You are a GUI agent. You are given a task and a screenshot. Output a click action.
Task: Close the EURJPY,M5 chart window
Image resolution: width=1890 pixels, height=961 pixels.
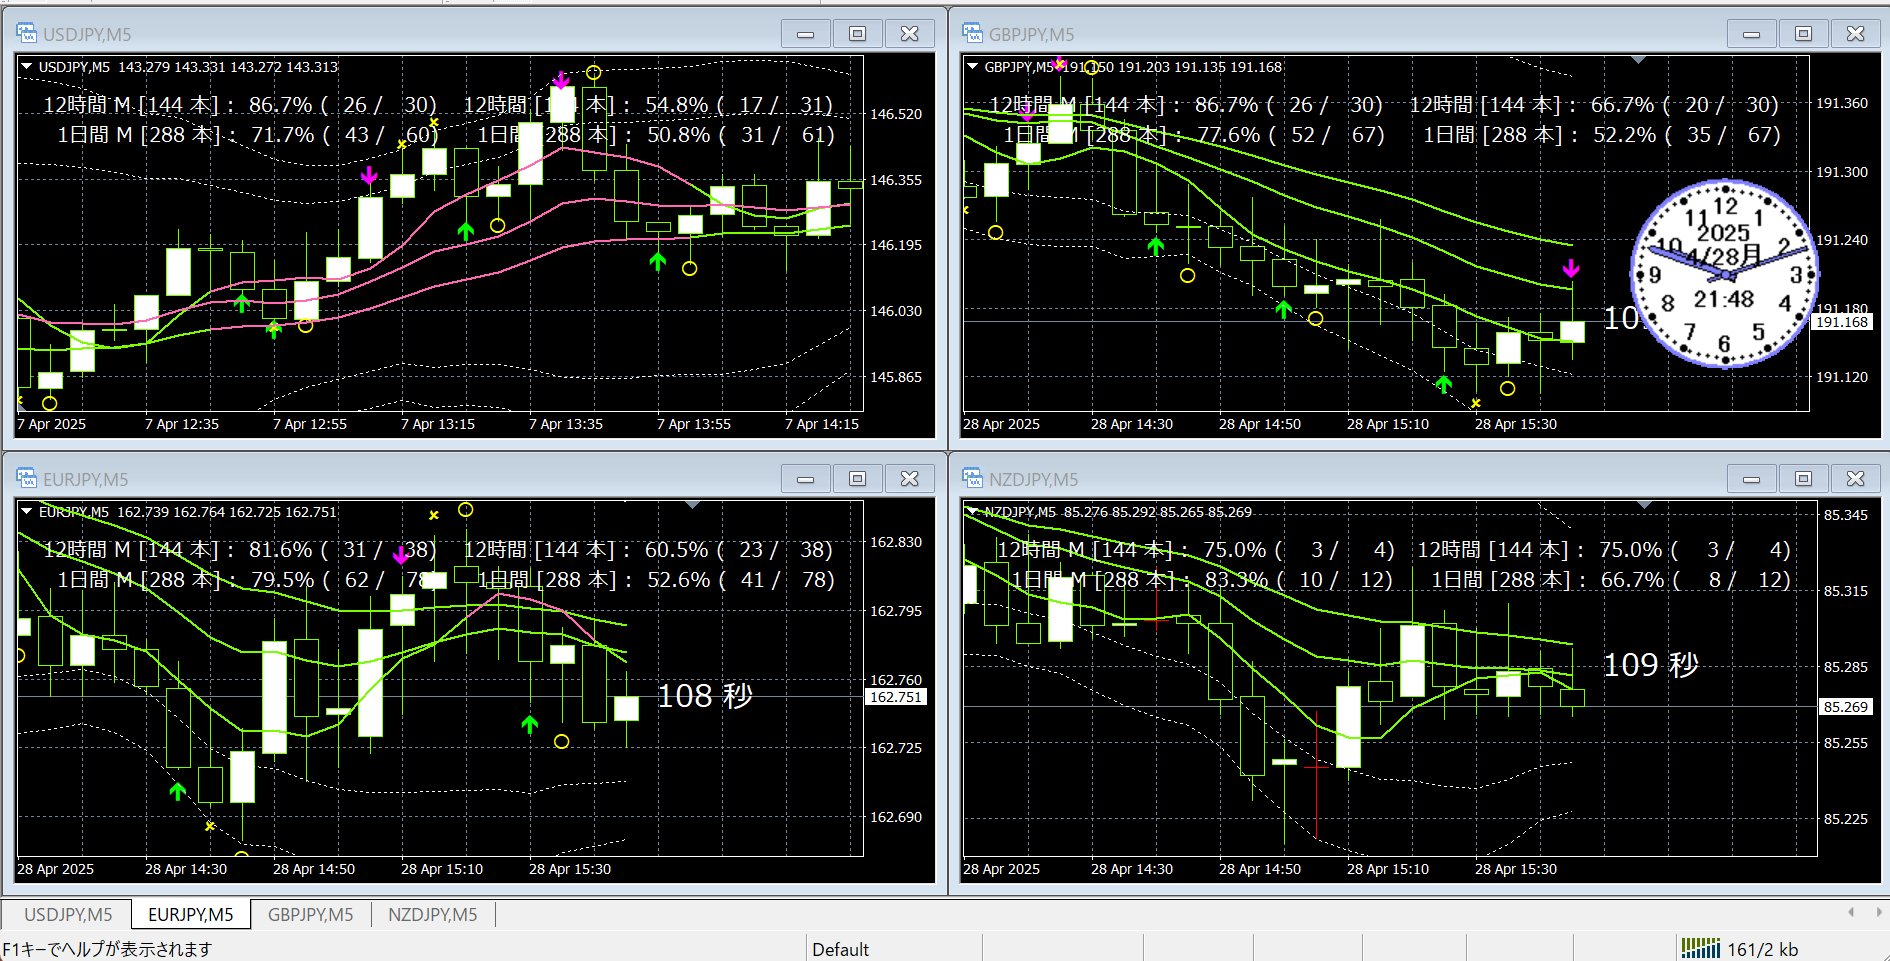(x=909, y=479)
